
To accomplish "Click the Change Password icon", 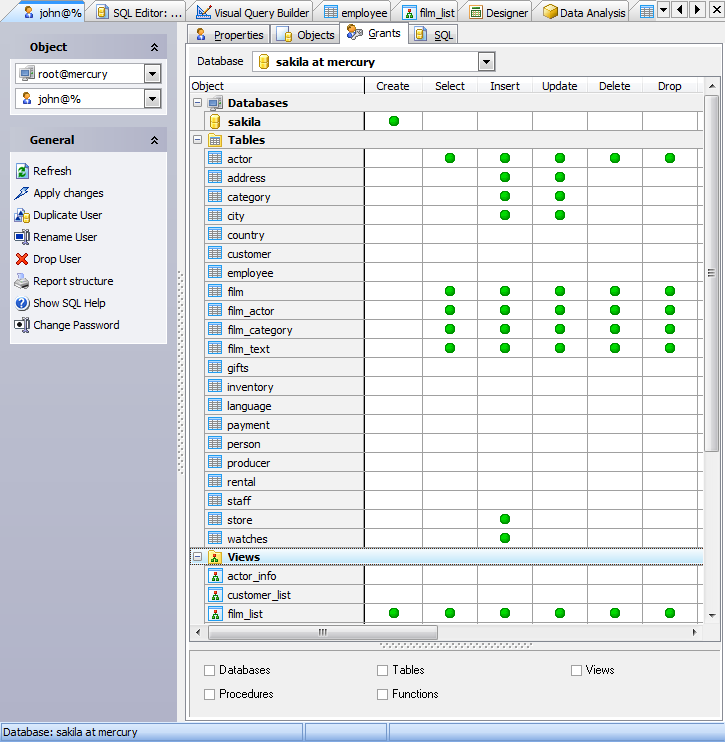I will click(22, 325).
